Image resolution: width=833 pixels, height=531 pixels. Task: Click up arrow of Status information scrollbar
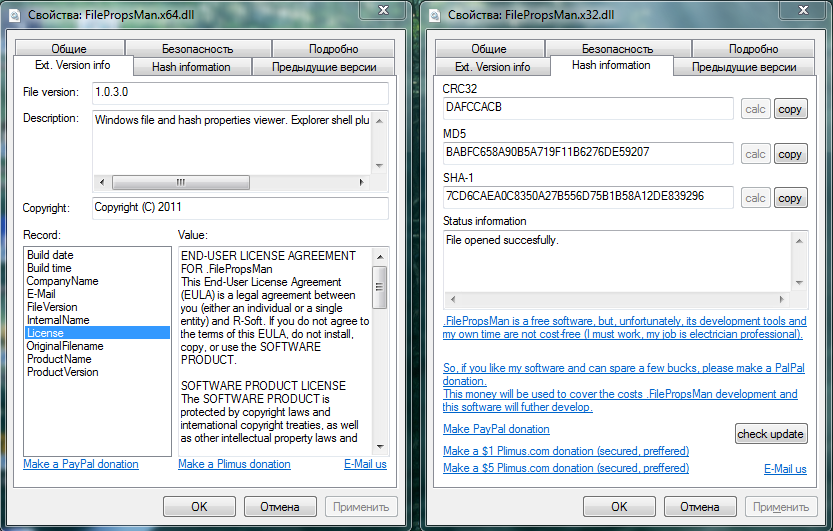point(800,241)
